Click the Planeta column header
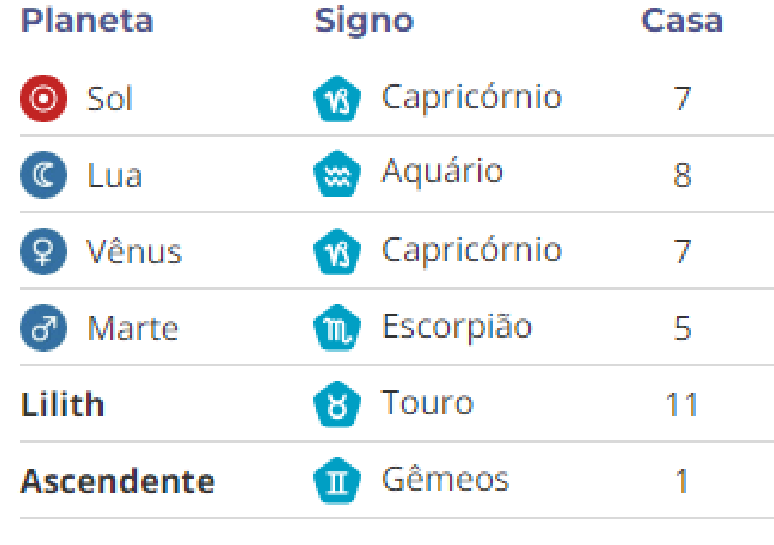Screen dimensions: 774x545 [x=87, y=21]
